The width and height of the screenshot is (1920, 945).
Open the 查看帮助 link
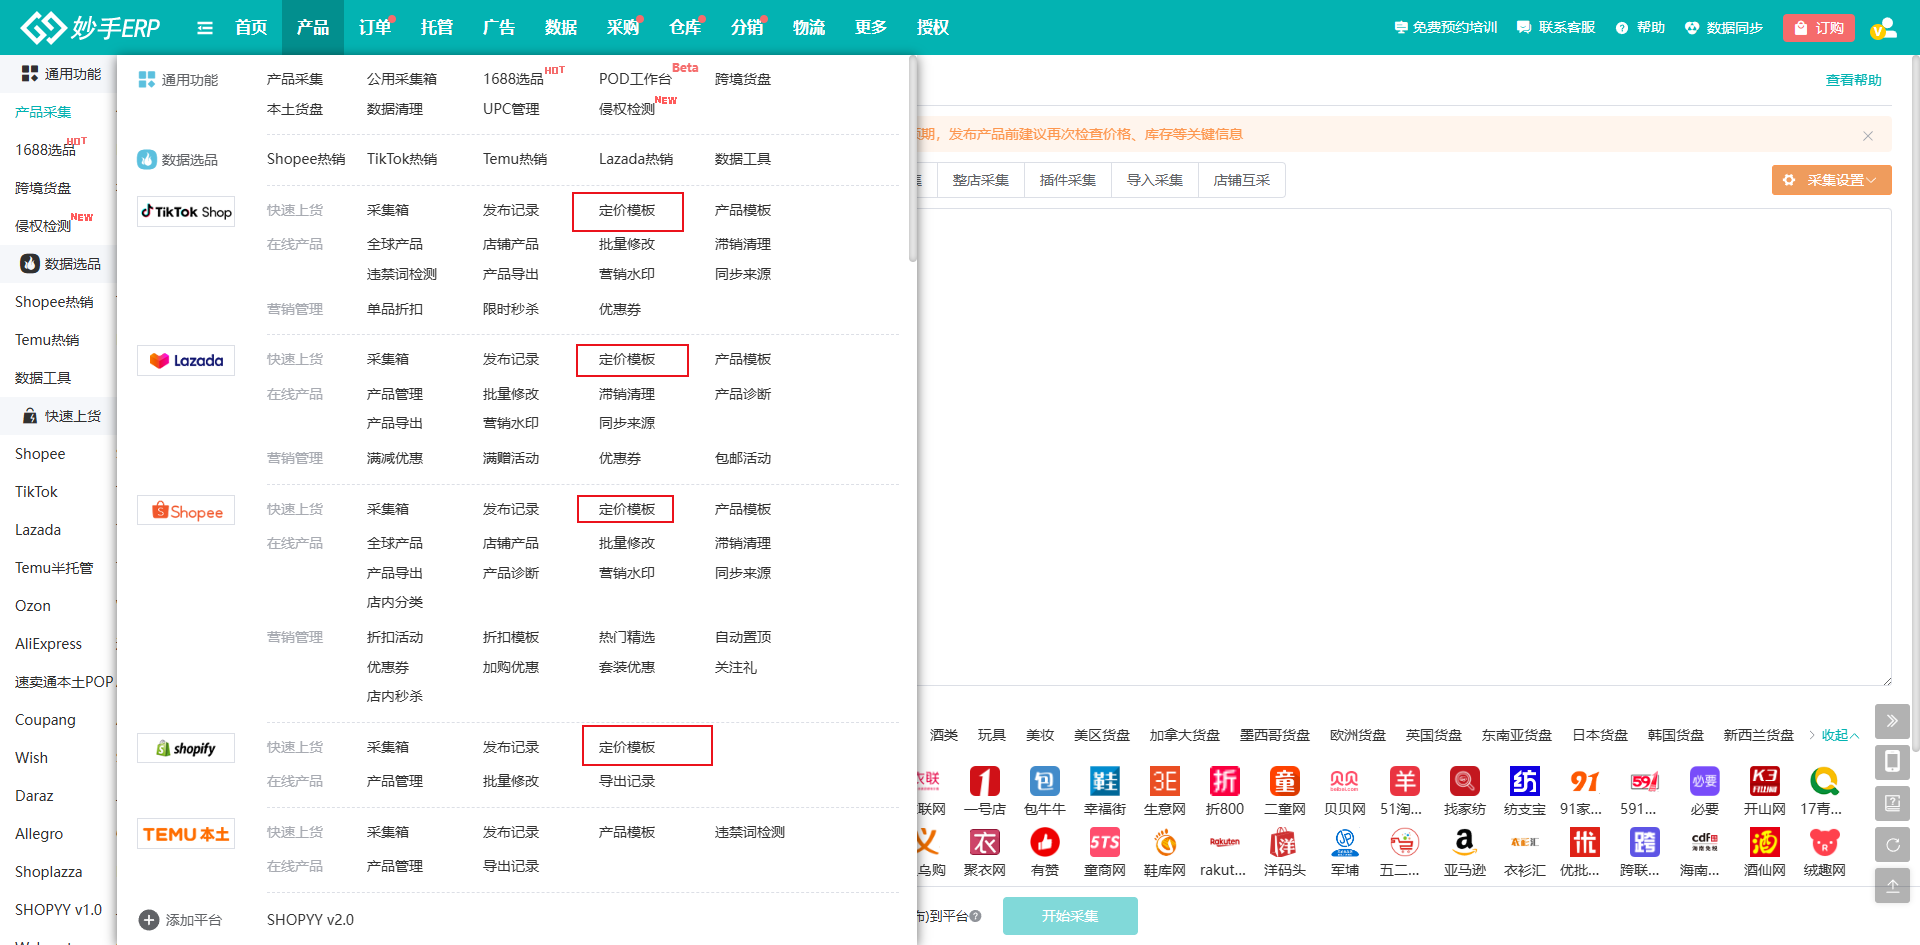click(x=1853, y=80)
